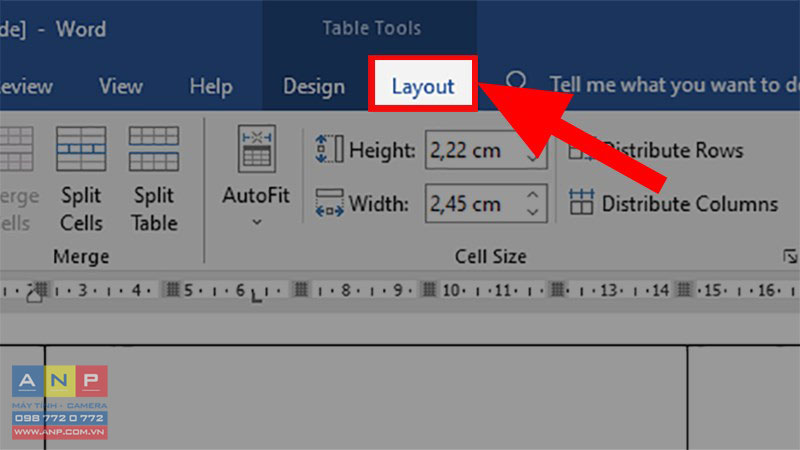
Task: Open the Help tab
Action: click(211, 86)
